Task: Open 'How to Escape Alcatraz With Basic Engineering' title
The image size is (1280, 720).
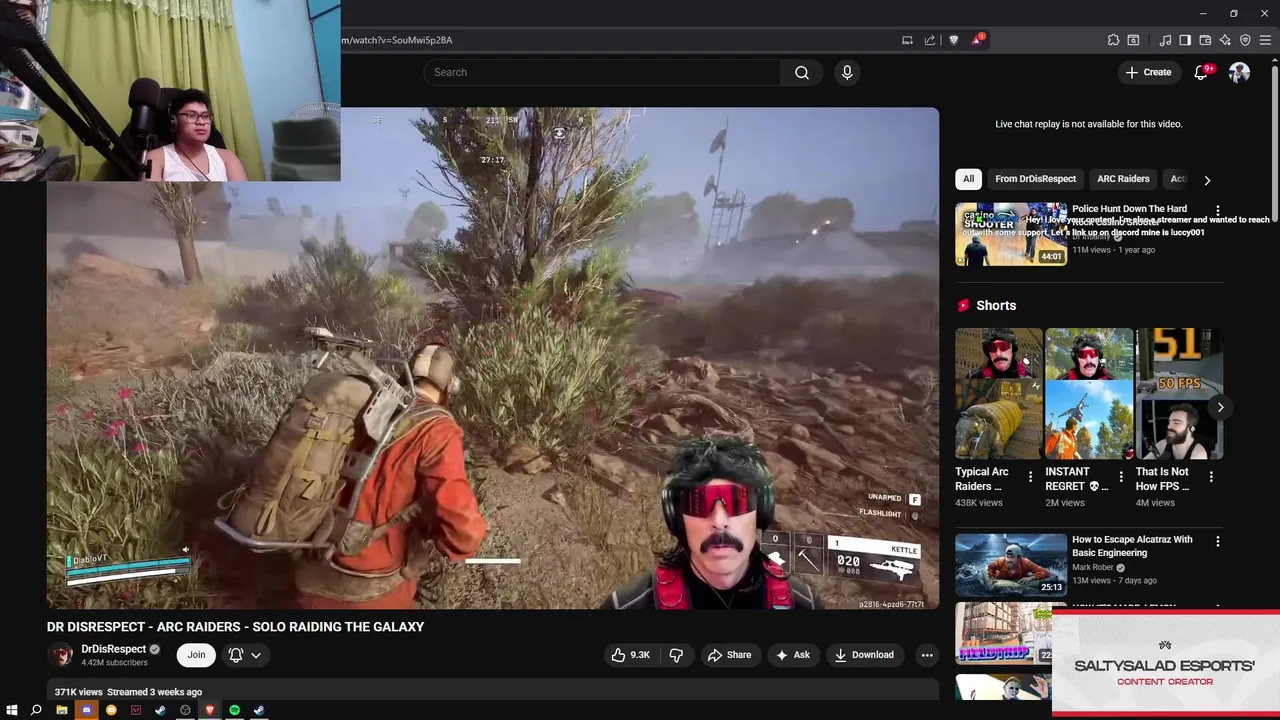Action: [x=1132, y=546]
